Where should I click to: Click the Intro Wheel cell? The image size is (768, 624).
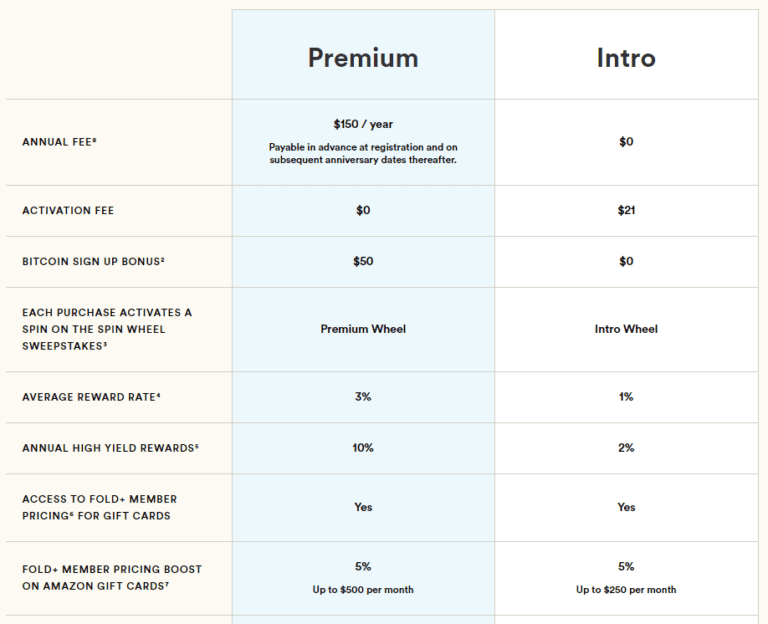click(626, 329)
